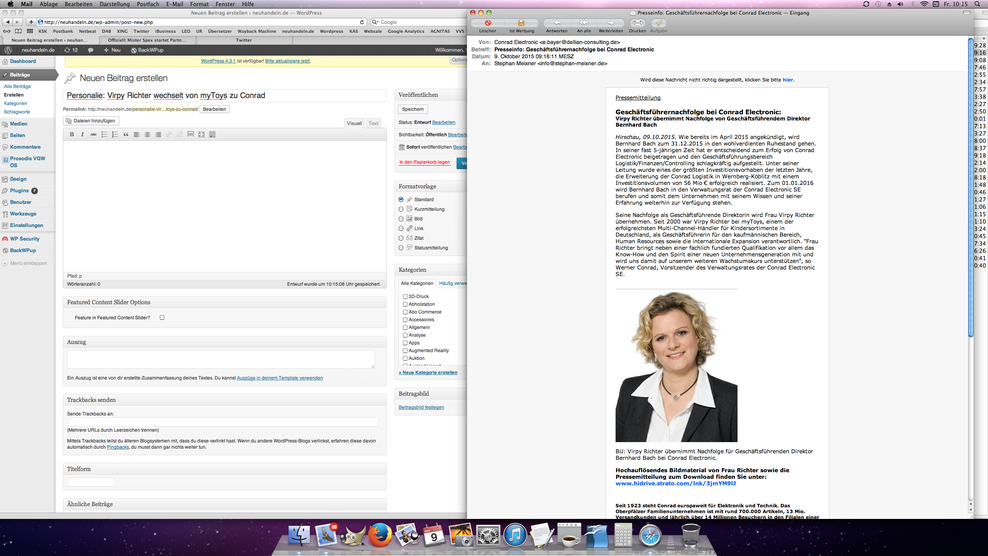Viewport: 988px width, 556px height.
Task: Insert bulleted list in editor
Action: pos(104,134)
